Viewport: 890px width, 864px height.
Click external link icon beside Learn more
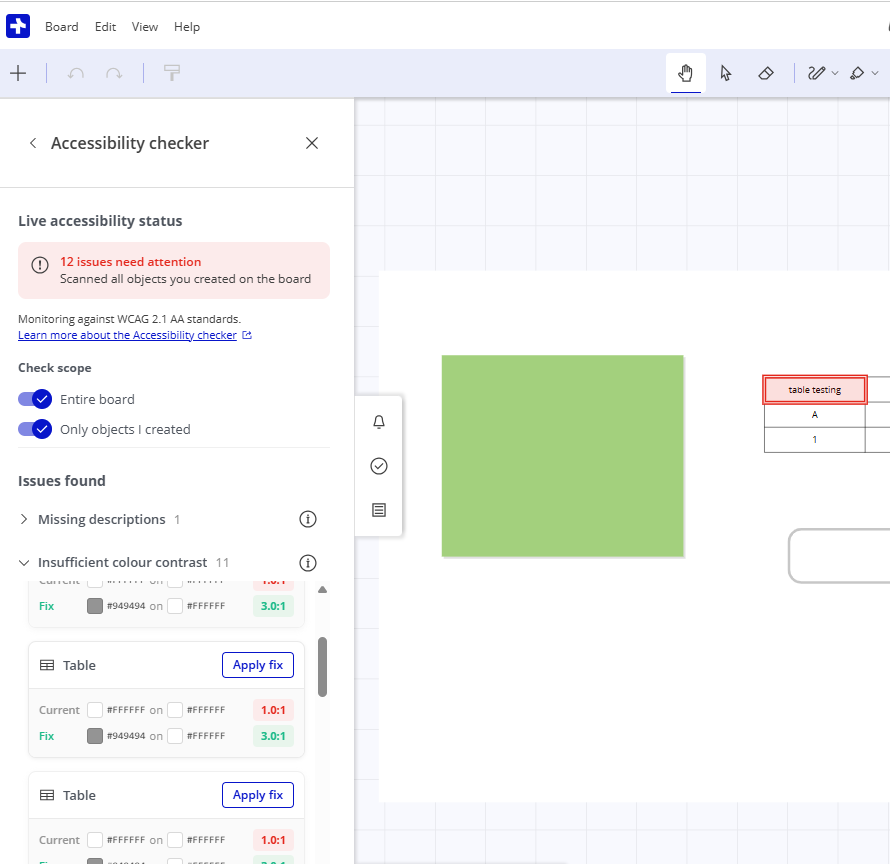(x=247, y=335)
